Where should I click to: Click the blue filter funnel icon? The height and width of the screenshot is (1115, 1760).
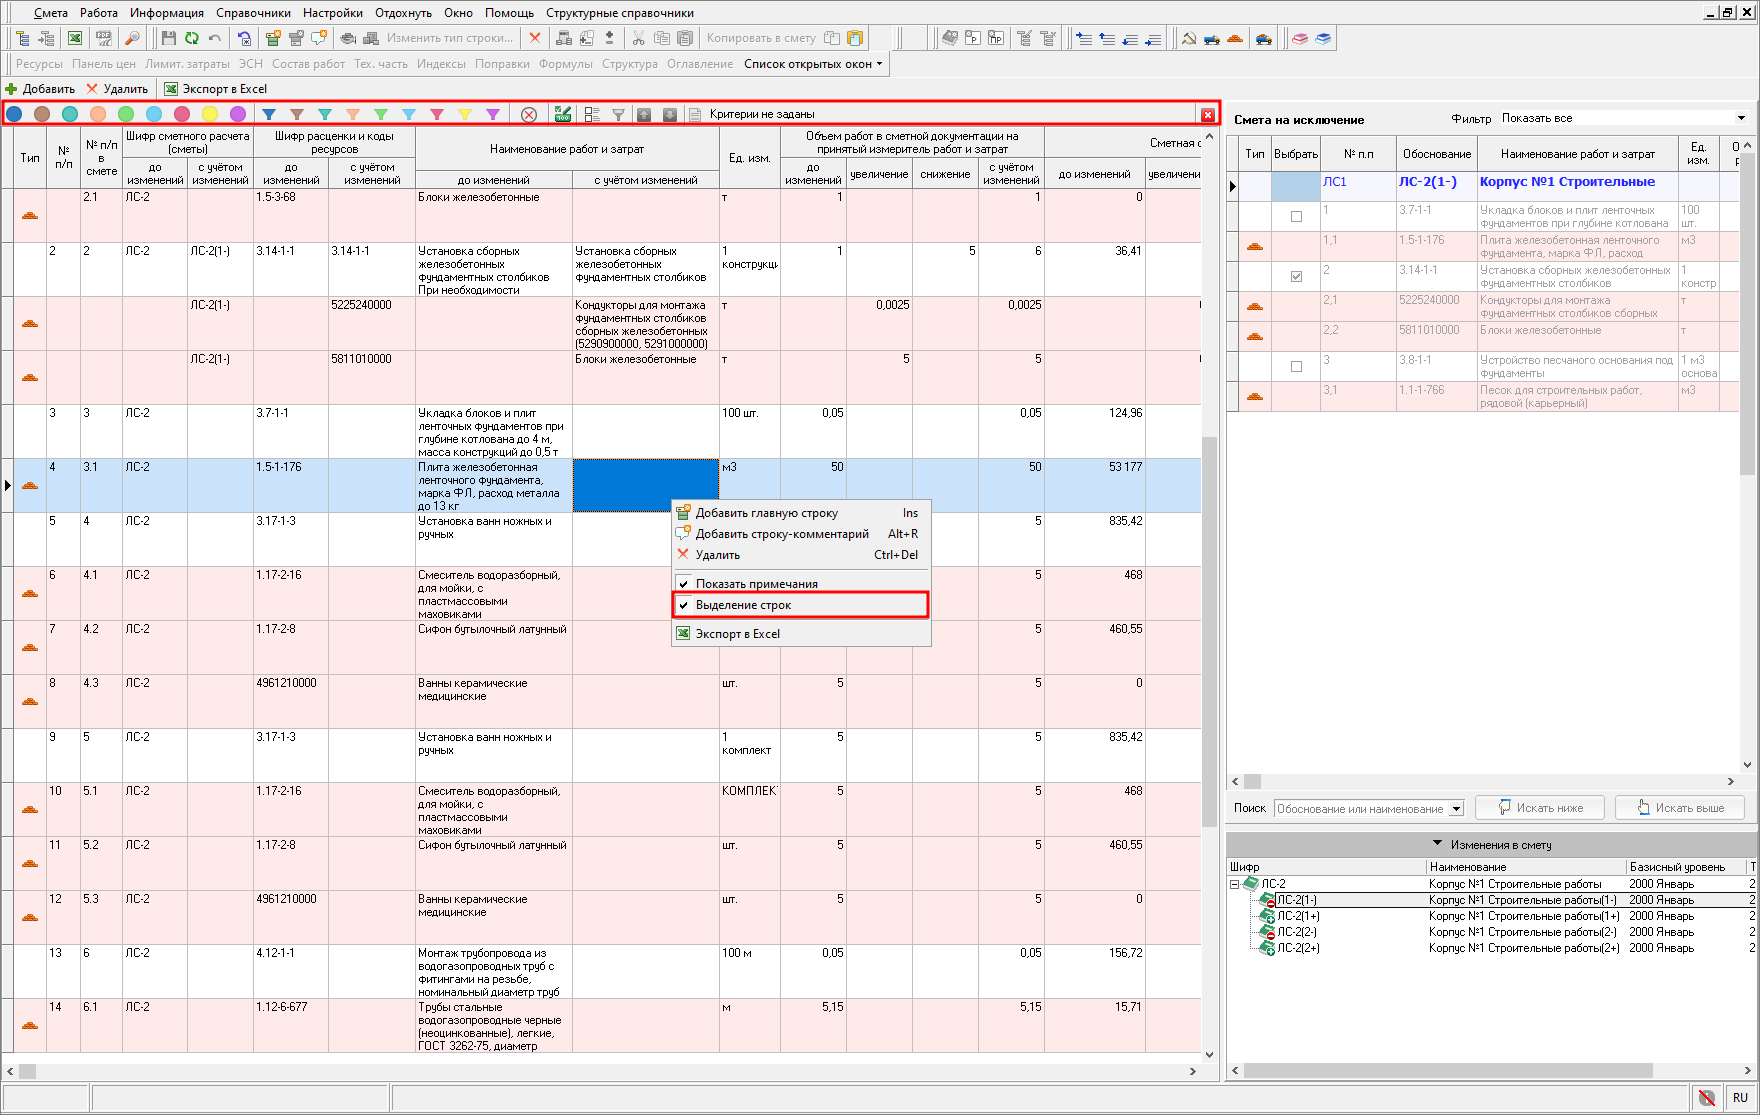(x=269, y=114)
